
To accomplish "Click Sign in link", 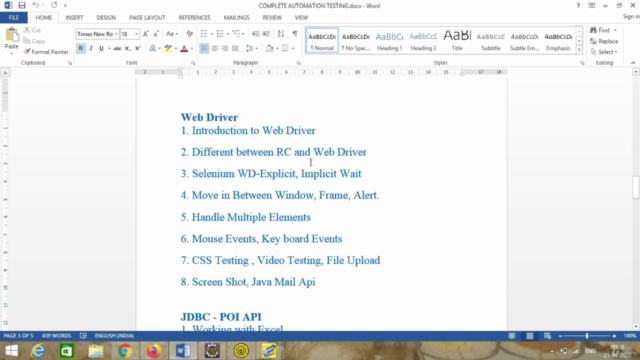I will [x=631, y=16].
